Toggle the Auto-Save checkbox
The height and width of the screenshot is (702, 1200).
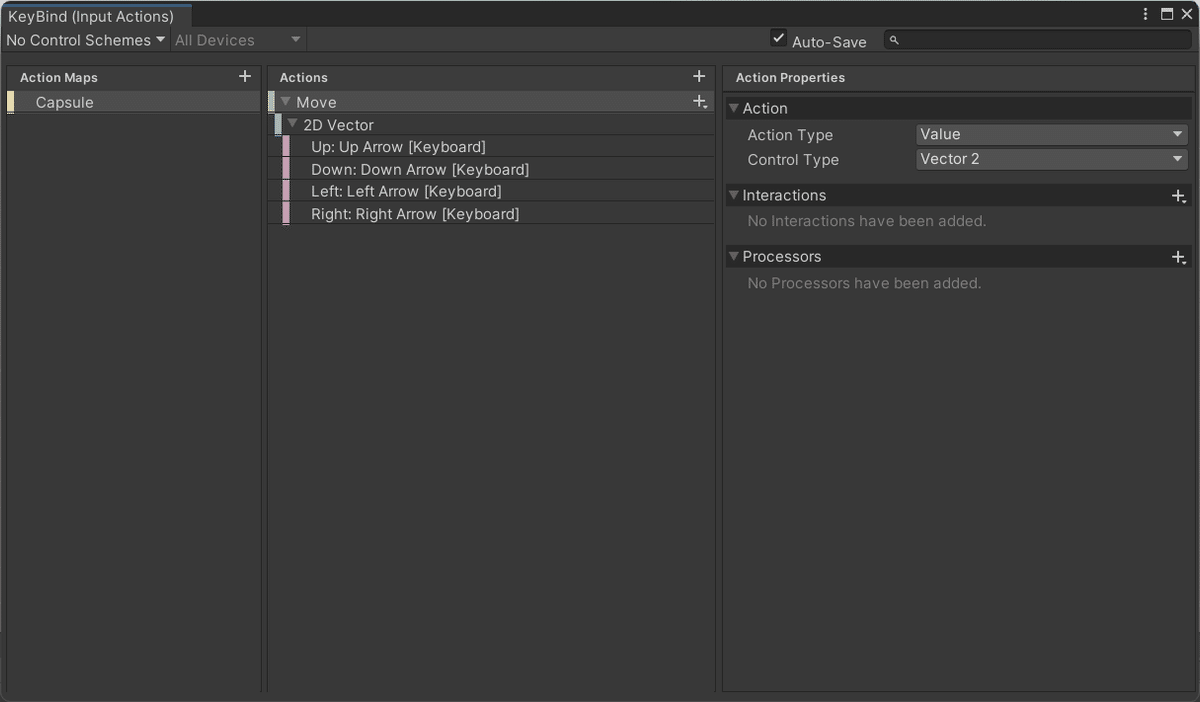(x=779, y=39)
